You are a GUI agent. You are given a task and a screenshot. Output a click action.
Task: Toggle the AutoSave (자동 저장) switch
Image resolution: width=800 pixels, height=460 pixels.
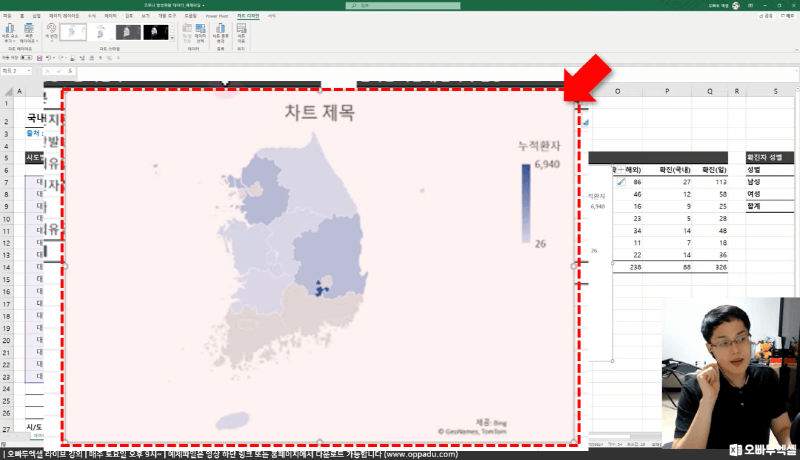[26, 58]
